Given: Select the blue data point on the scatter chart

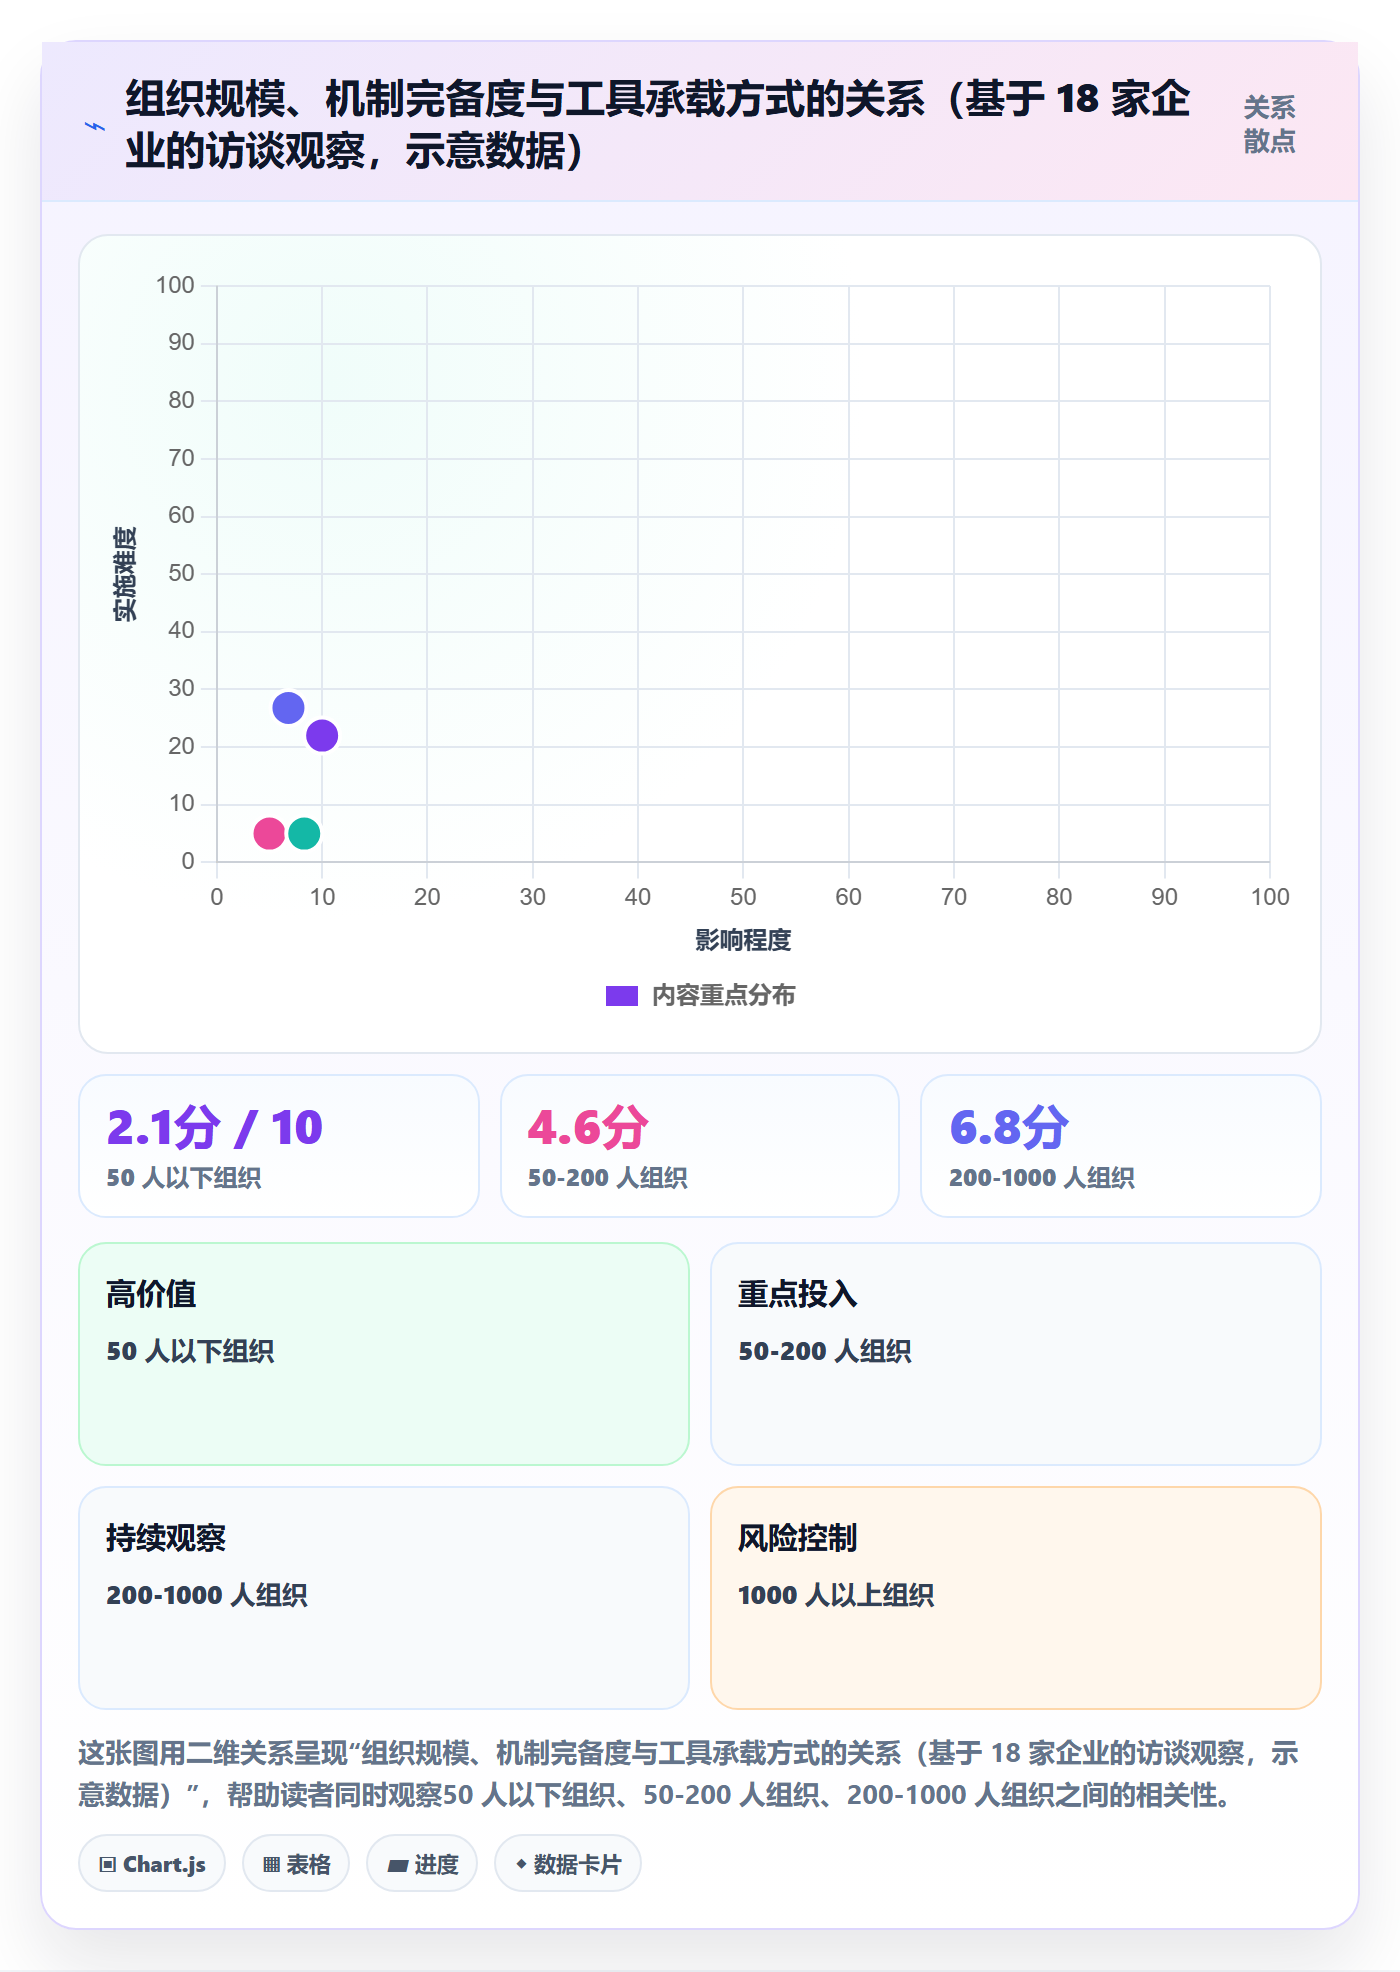Looking at the screenshot, I should (x=288, y=708).
